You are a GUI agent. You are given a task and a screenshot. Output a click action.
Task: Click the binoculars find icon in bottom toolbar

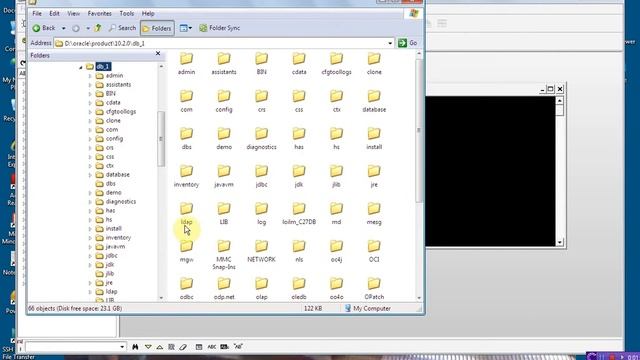[x=135, y=347]
